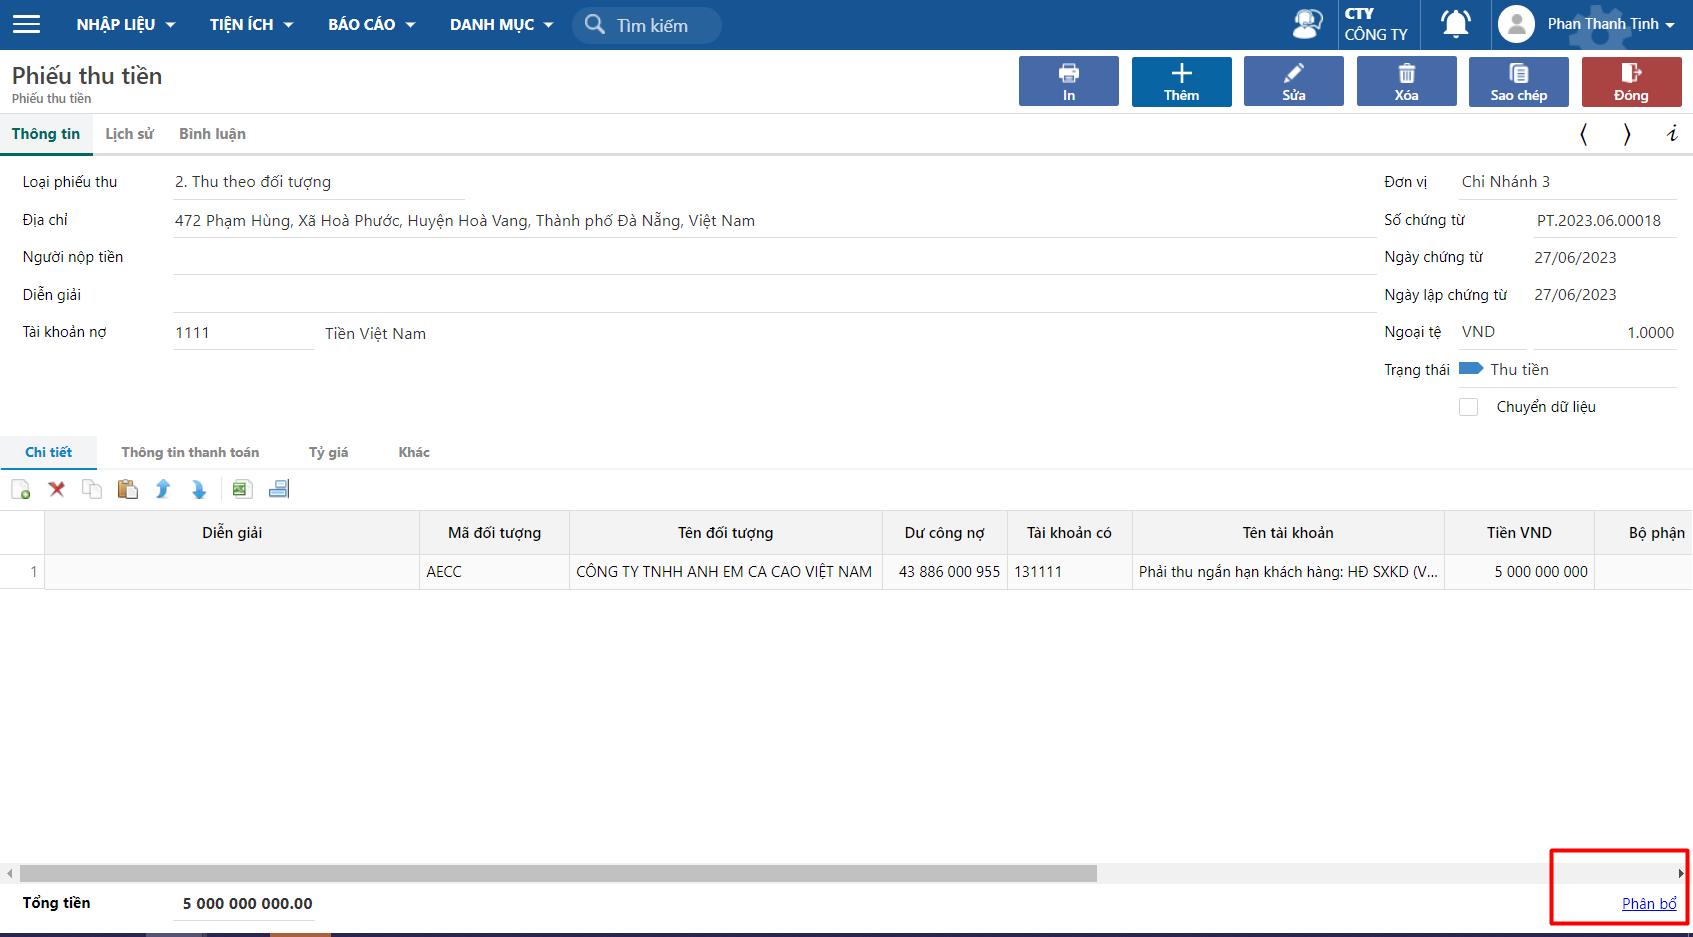Go to next voucher with right chevron

point(1627,134)
